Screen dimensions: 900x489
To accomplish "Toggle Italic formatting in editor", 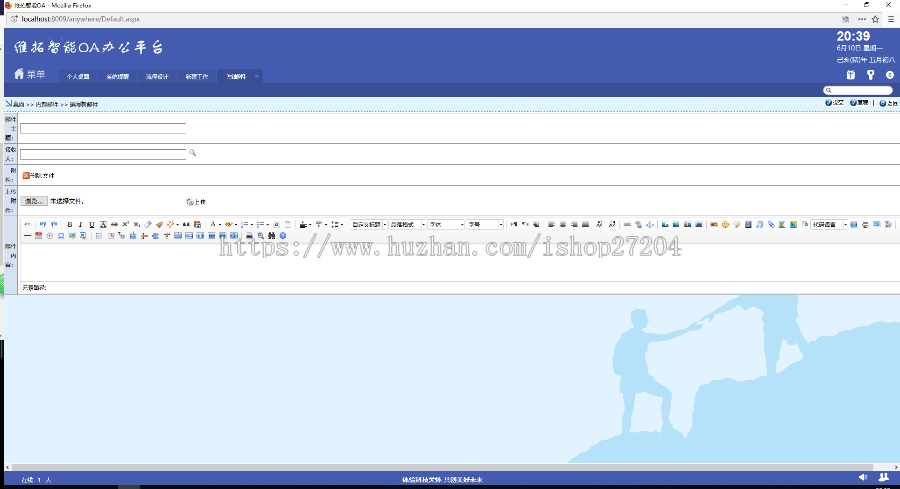I will click(80, 224).
